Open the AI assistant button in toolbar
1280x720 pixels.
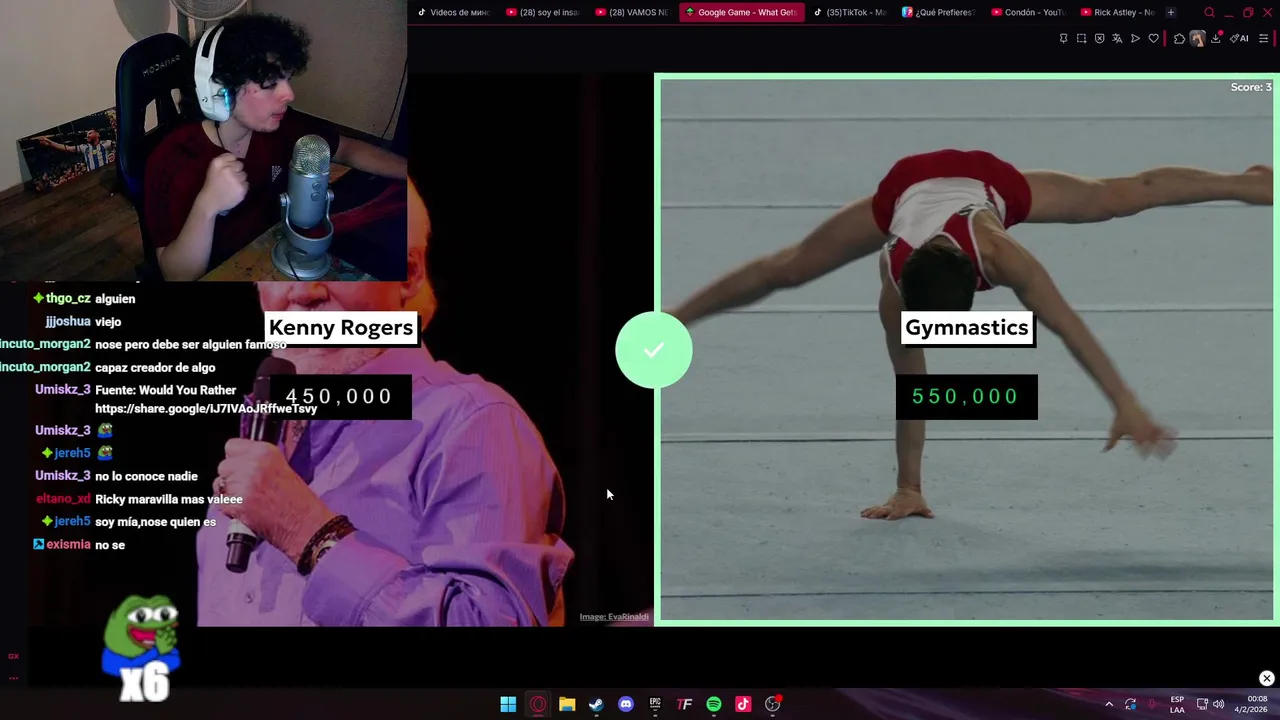click(x=1239, y=38)
